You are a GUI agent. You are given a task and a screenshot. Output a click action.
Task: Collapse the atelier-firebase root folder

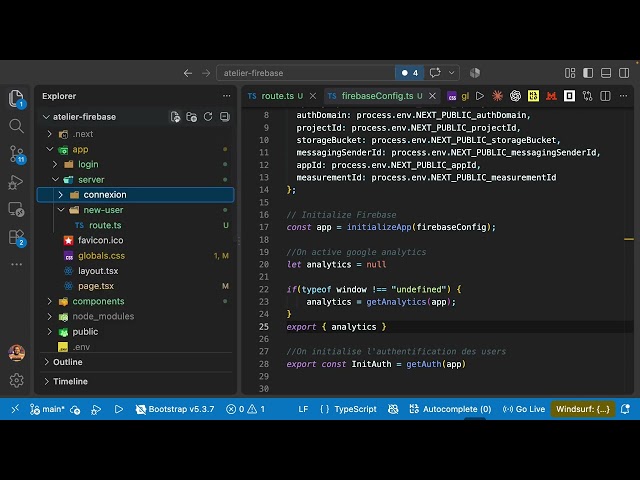point(46,117)
